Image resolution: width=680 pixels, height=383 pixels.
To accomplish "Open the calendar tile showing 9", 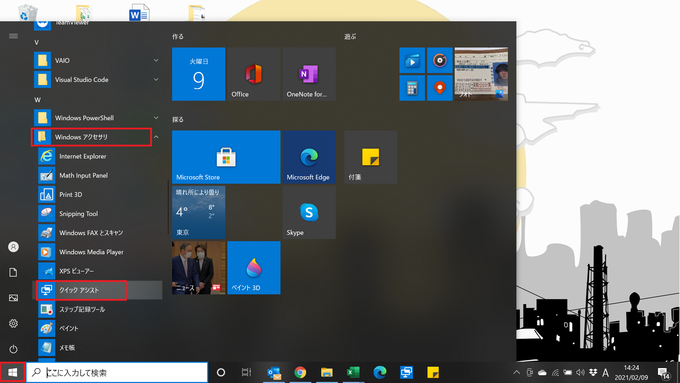I will 199,74.
